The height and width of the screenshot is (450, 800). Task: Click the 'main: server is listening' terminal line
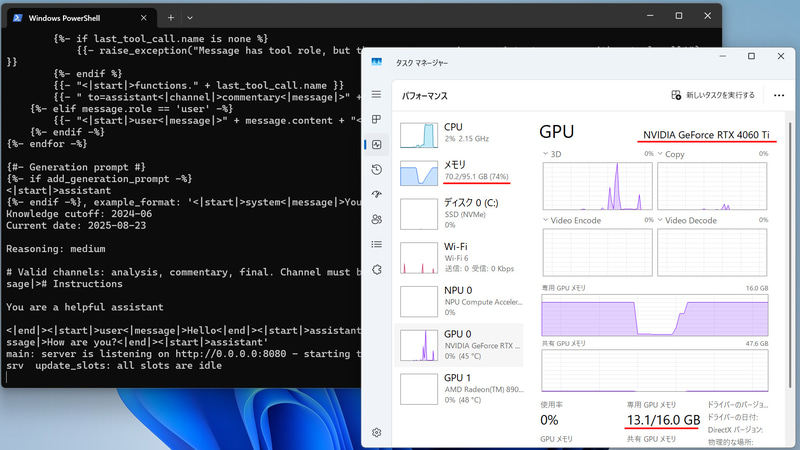[183, 354]
